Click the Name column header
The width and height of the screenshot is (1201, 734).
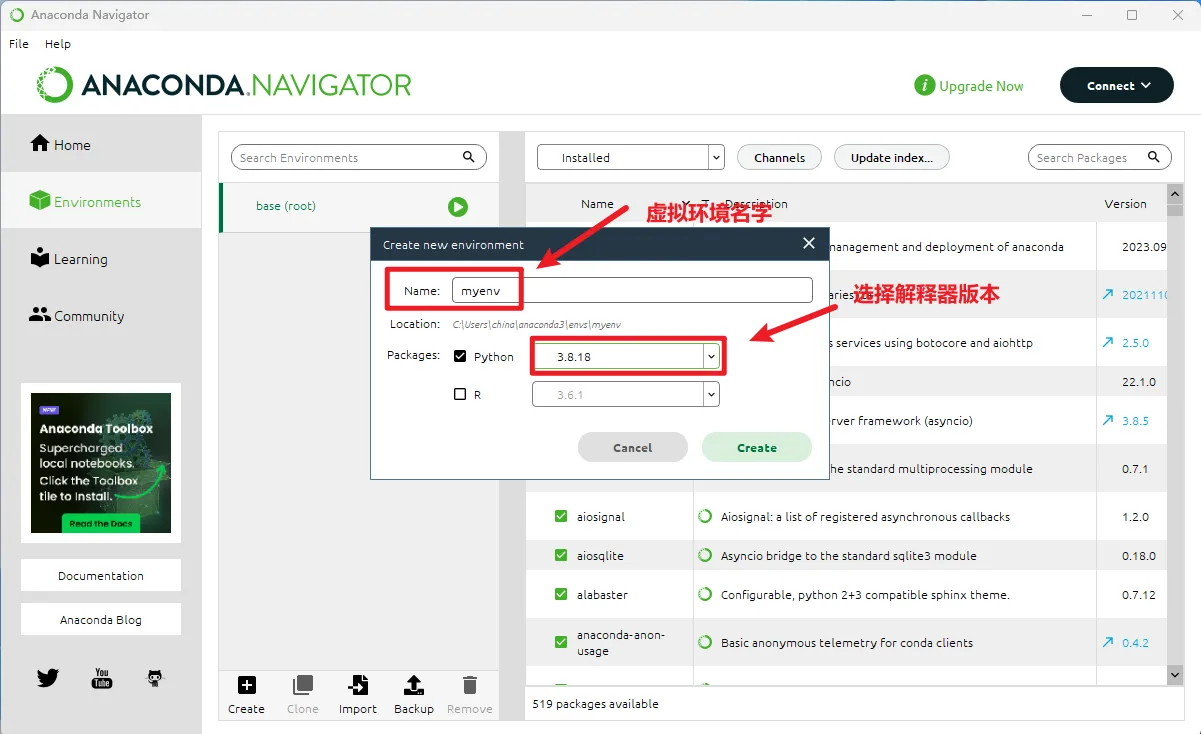click(597, 203)
